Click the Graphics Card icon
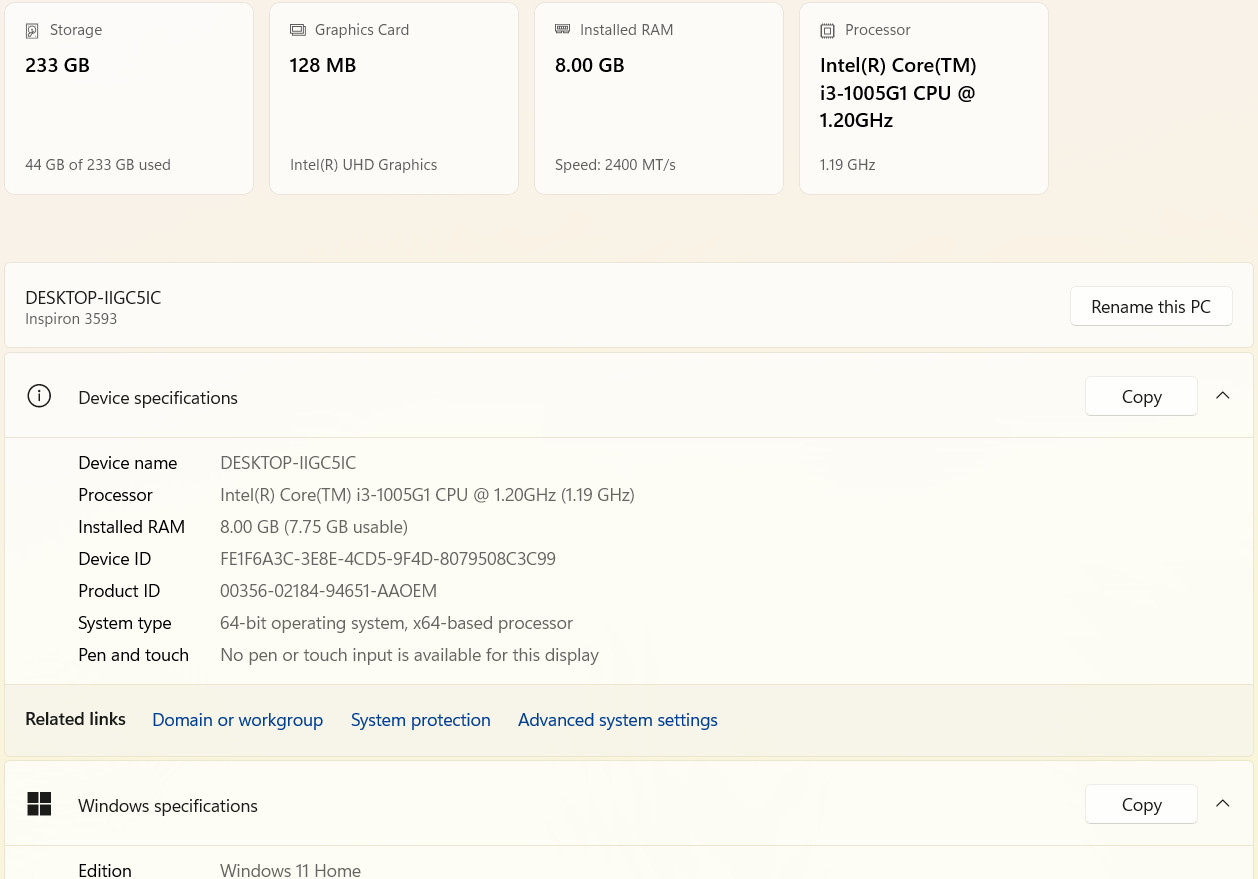Screen dimensions: 1258x879 pos(297,30)
